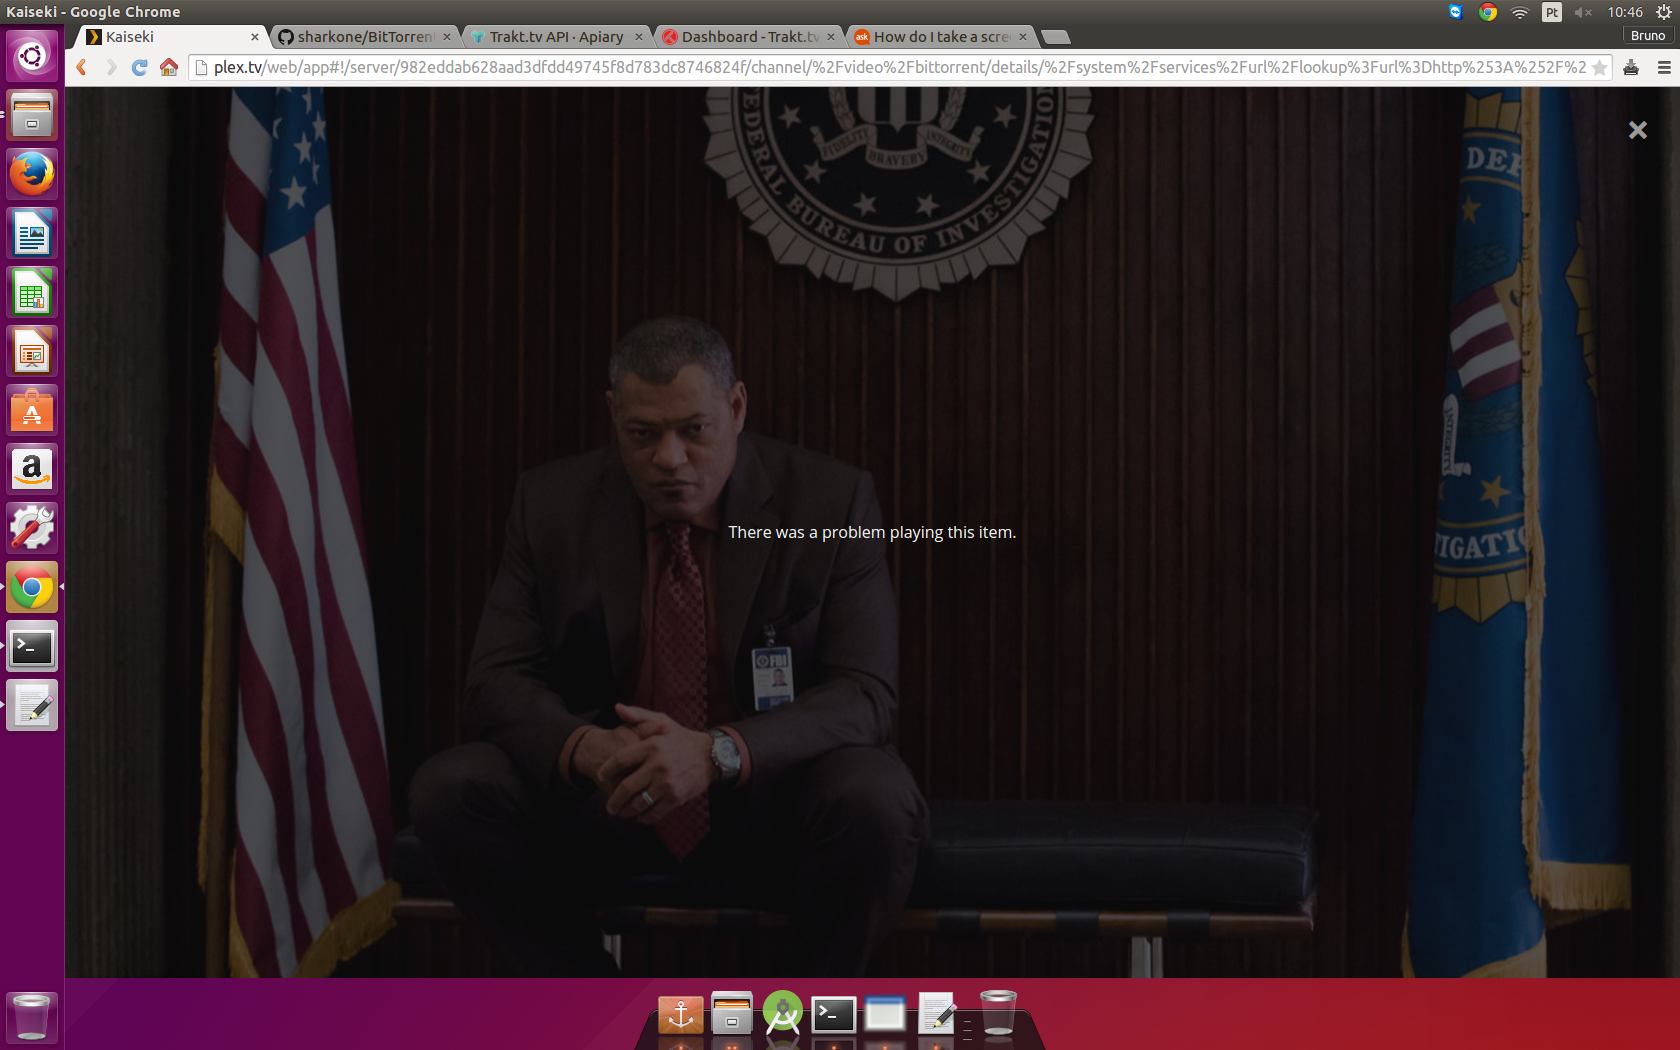Switch to Trakt.tv API Apiary tab
1680x1050 pixels.
click(556, 37)
